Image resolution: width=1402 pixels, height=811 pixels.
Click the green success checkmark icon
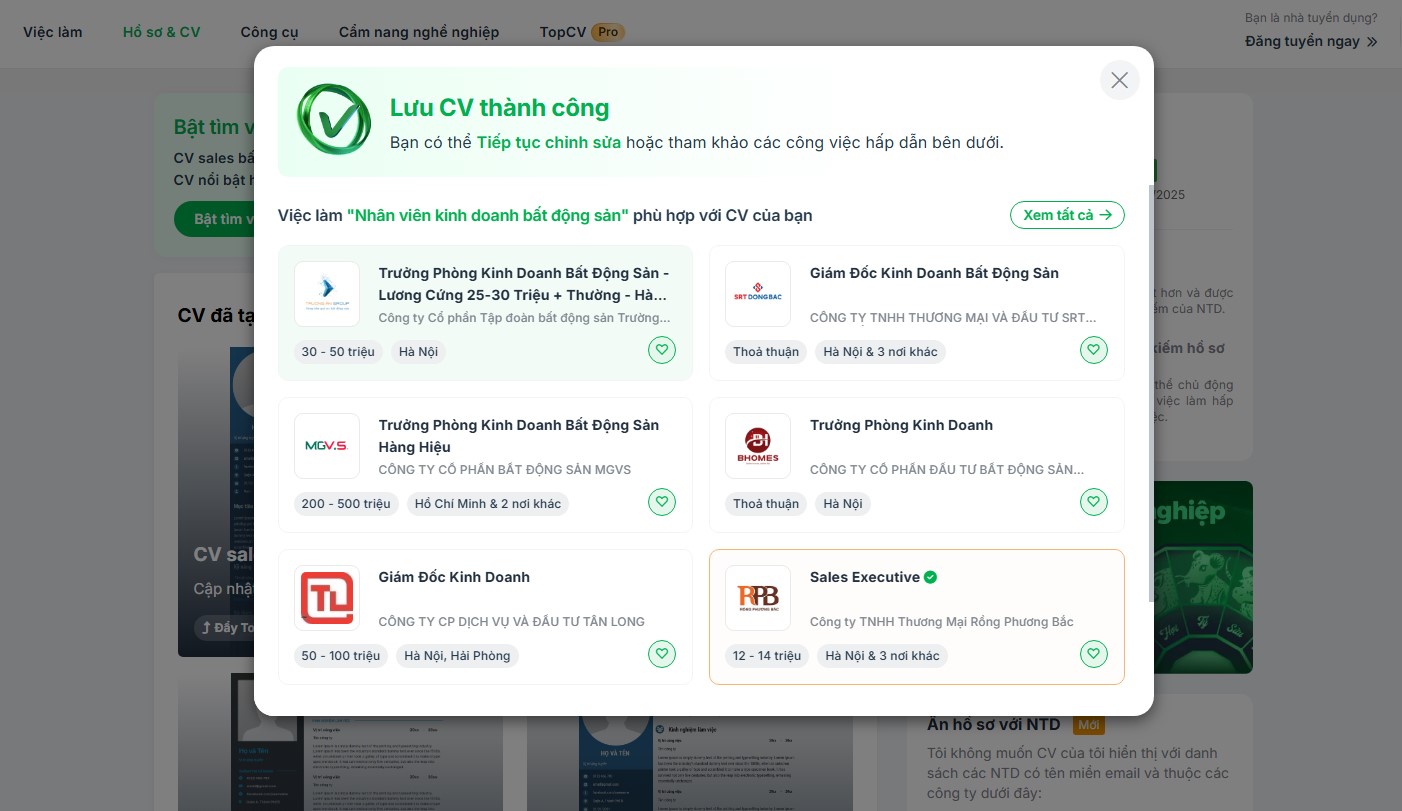pyautogui.click(x=334, y=119)
